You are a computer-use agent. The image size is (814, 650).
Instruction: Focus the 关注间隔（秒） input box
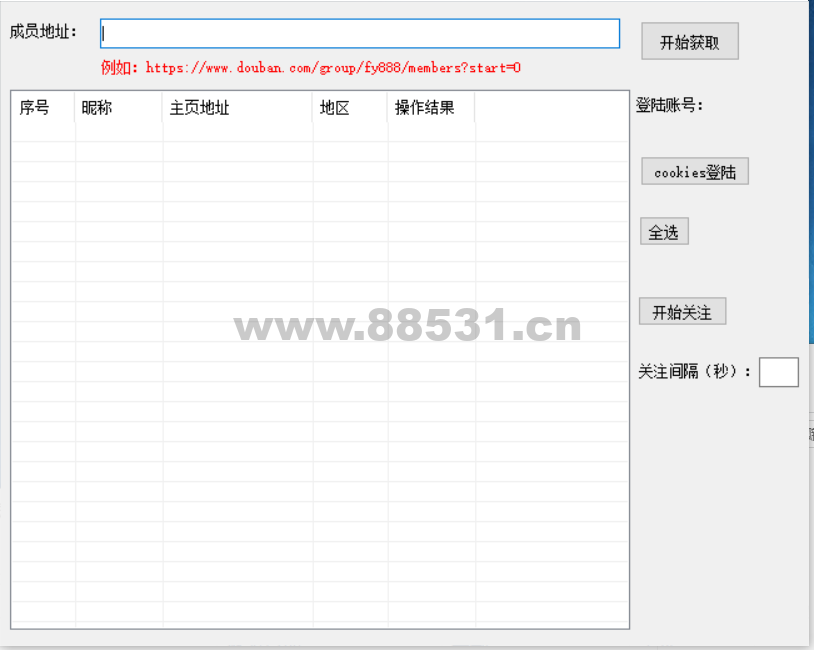point(778,372)
